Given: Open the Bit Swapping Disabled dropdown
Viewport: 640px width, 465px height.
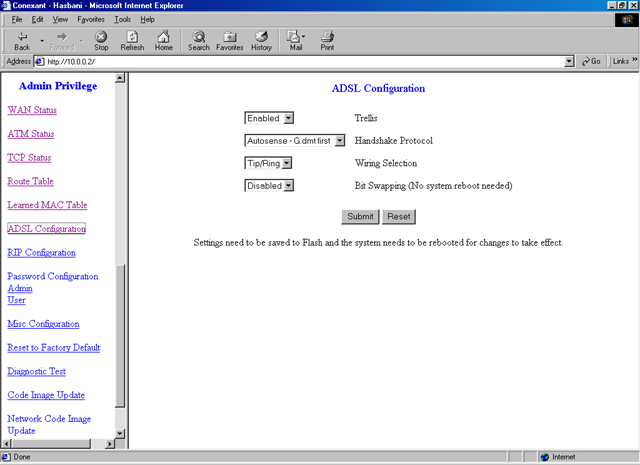Looking at the screenshot, I should [x=269, y=185].
